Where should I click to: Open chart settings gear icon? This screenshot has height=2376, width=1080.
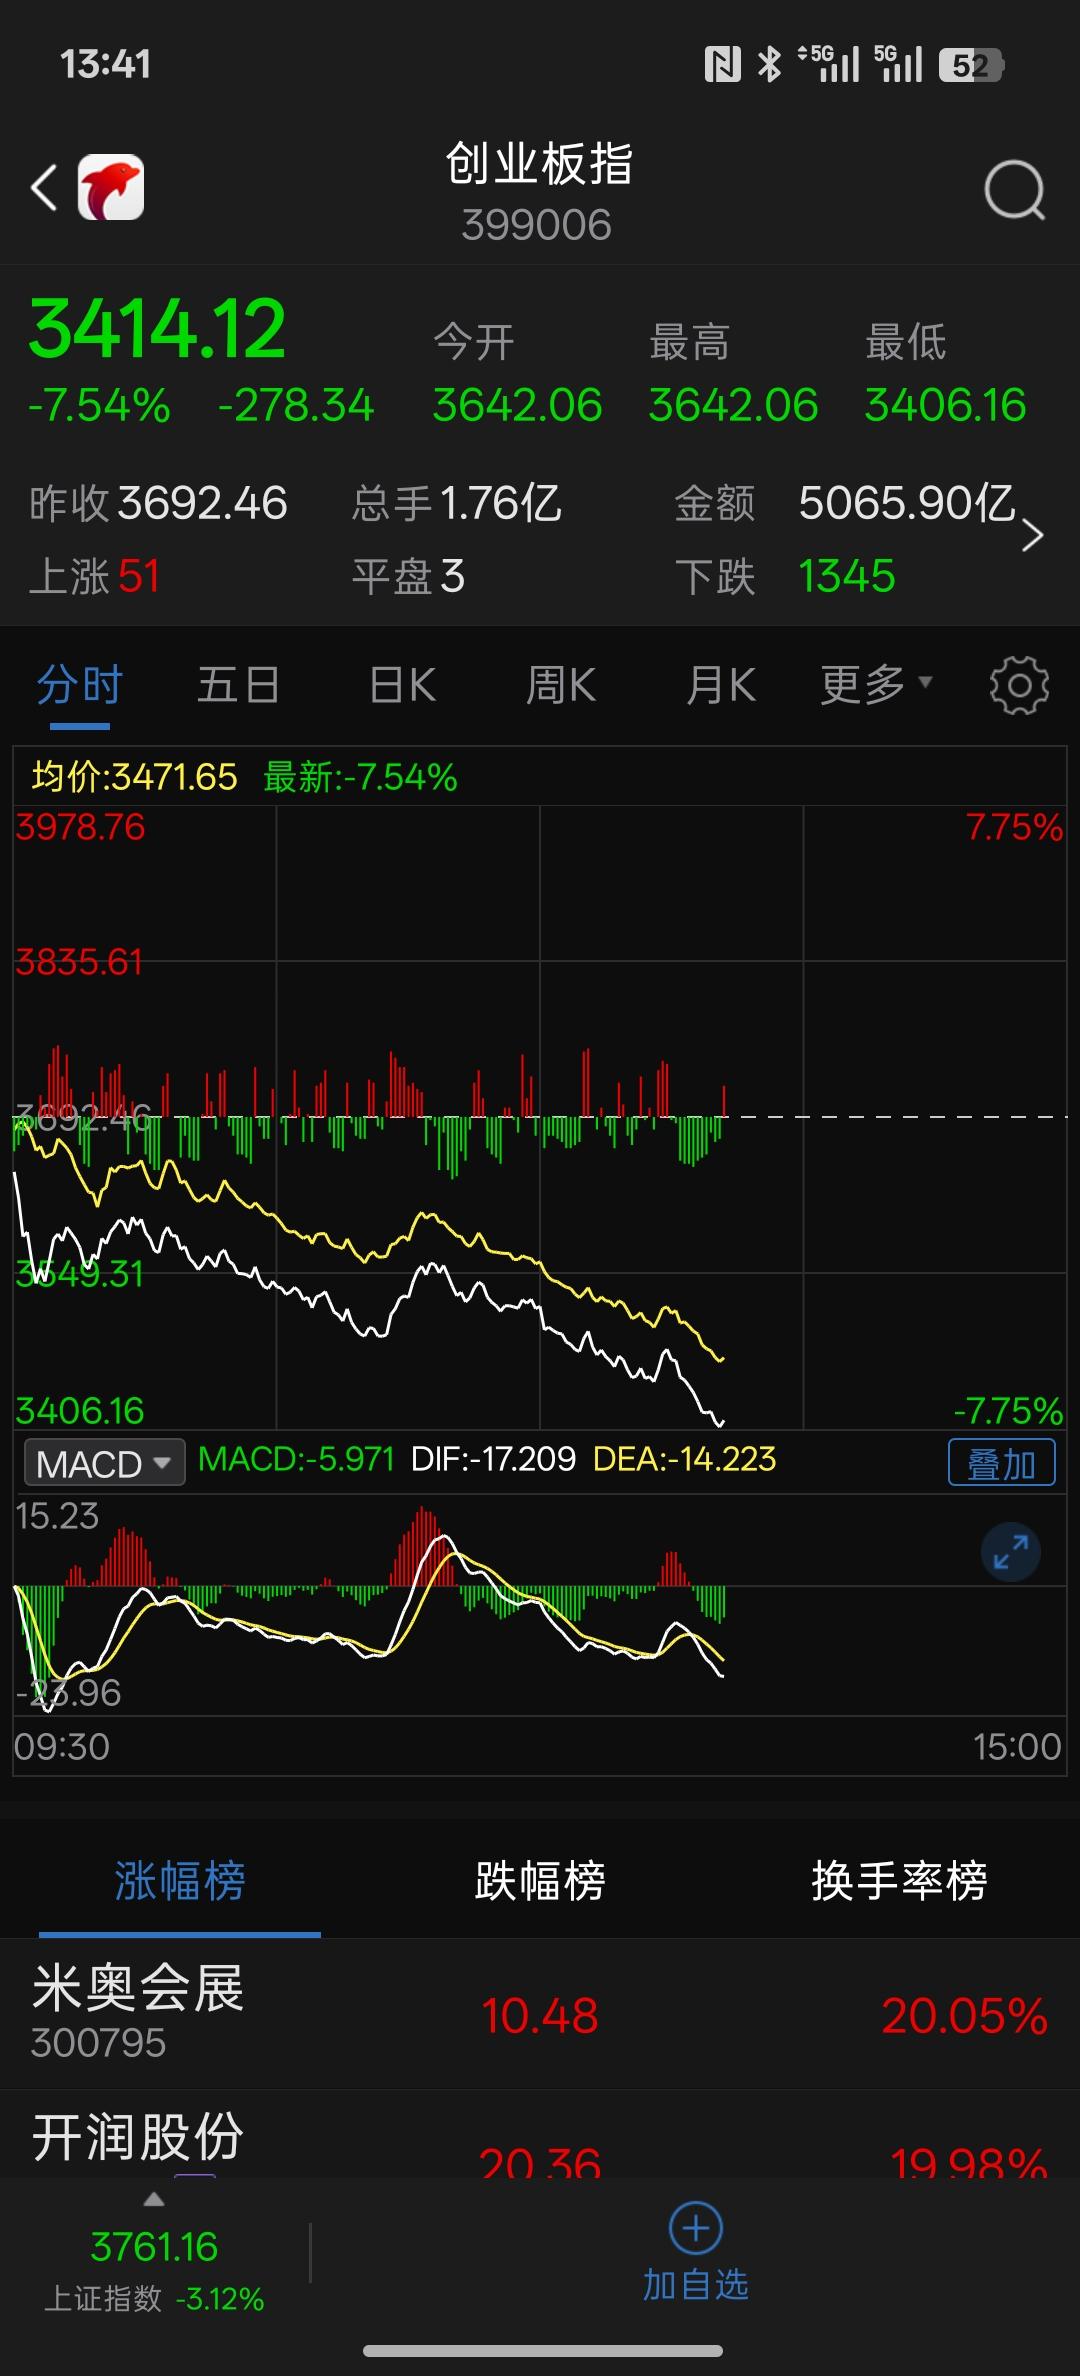tap(1019, 685)
